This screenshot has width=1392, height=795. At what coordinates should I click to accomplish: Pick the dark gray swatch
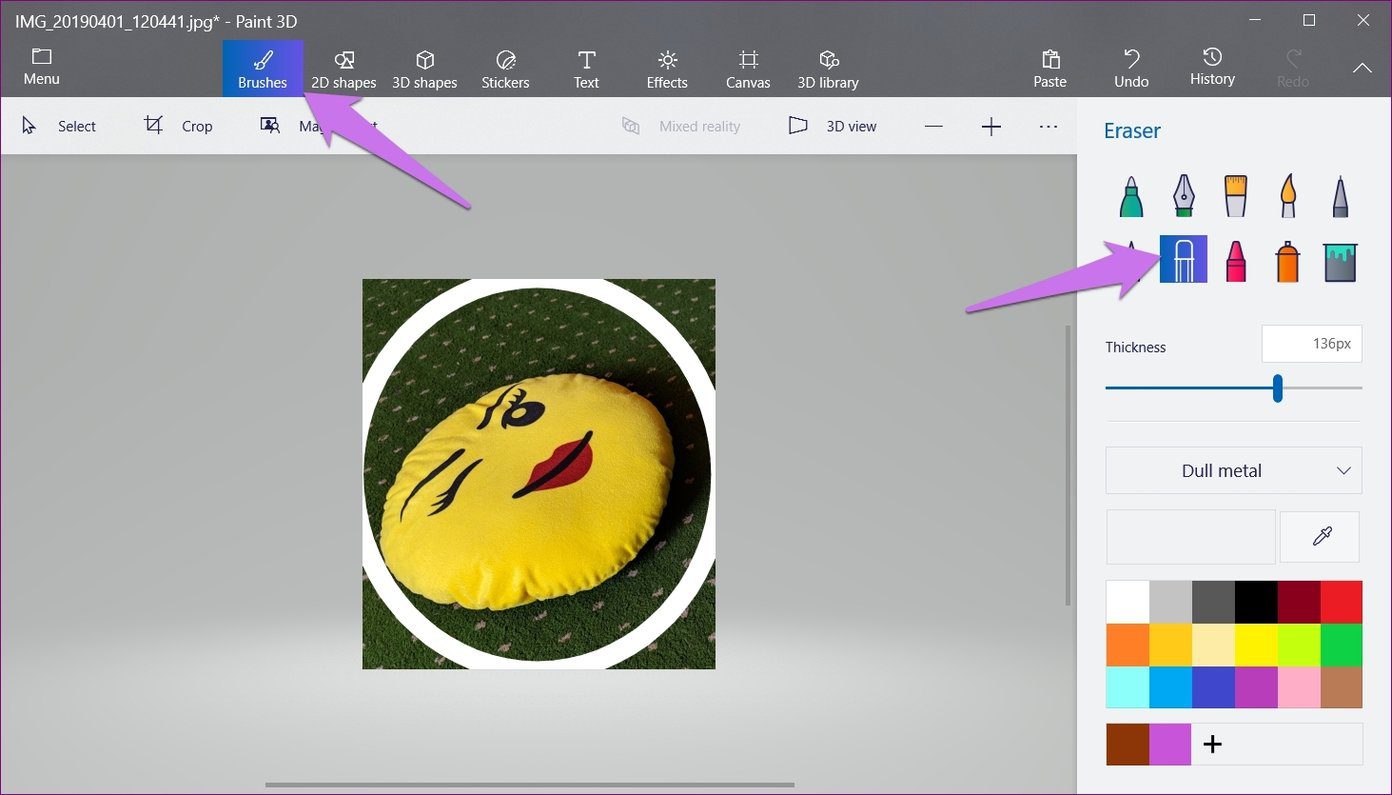pyautogui.click(x=1213, y=602)
